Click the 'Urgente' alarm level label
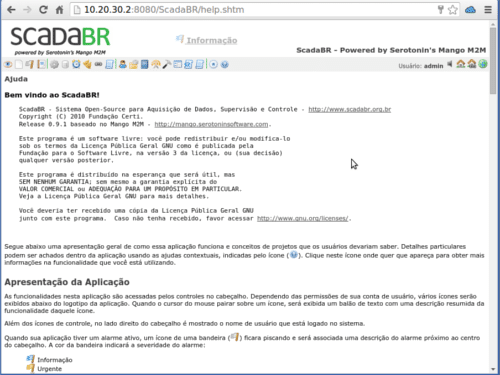The height and width of the screenshot is (375, 500). (49, 369)
